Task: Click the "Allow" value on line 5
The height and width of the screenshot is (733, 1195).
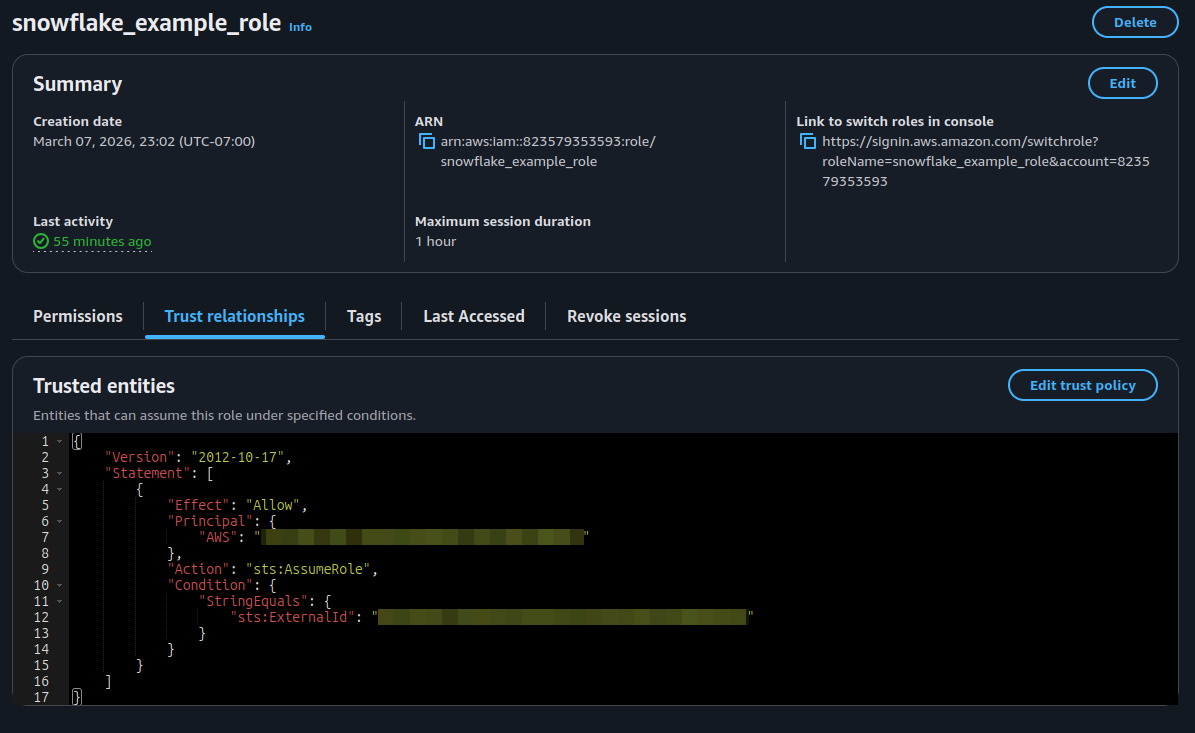Action: click(x=274, y=505)
